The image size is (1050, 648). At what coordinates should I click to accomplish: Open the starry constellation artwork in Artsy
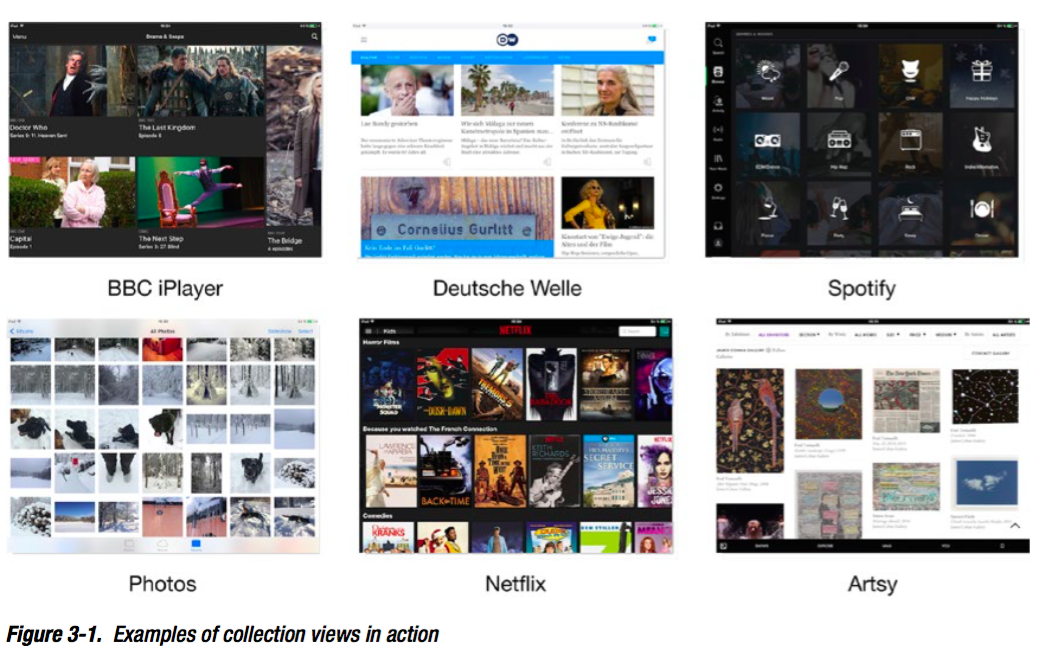(x=984, y=396)
